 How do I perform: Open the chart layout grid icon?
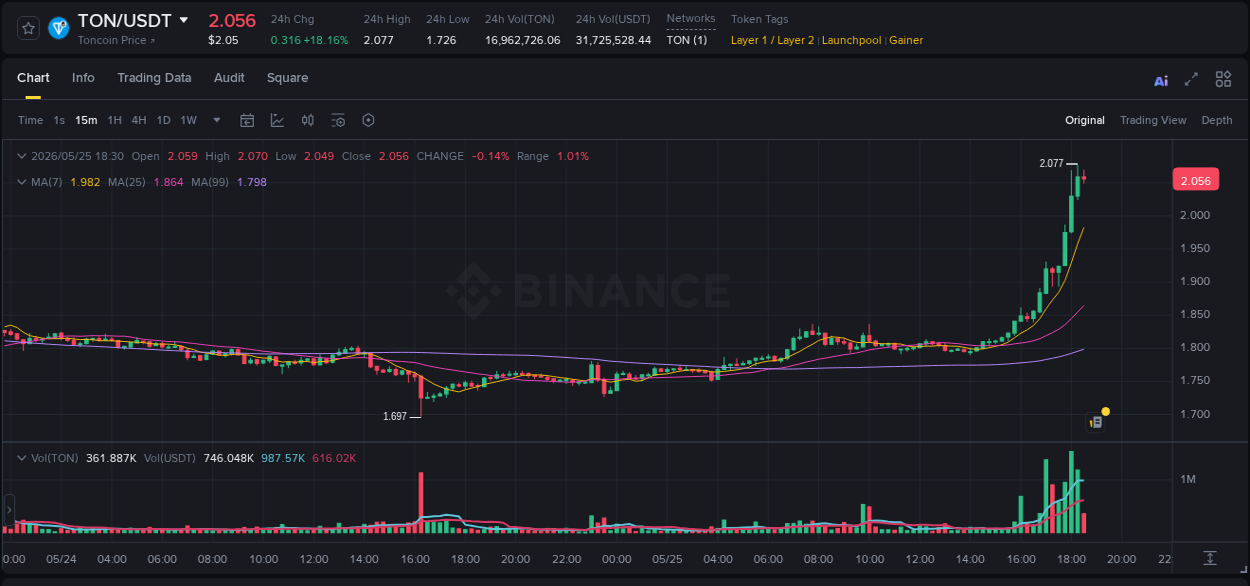1223,79
